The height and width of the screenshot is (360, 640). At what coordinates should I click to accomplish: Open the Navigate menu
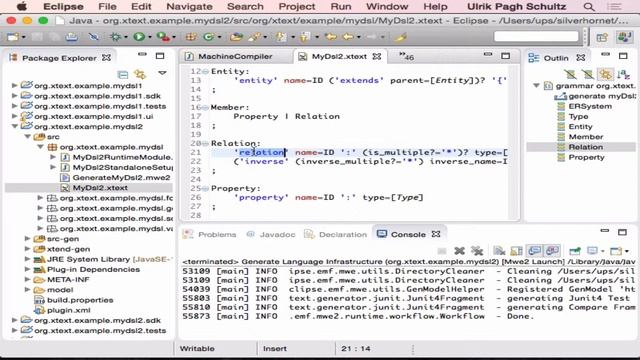tap(189, 7)
